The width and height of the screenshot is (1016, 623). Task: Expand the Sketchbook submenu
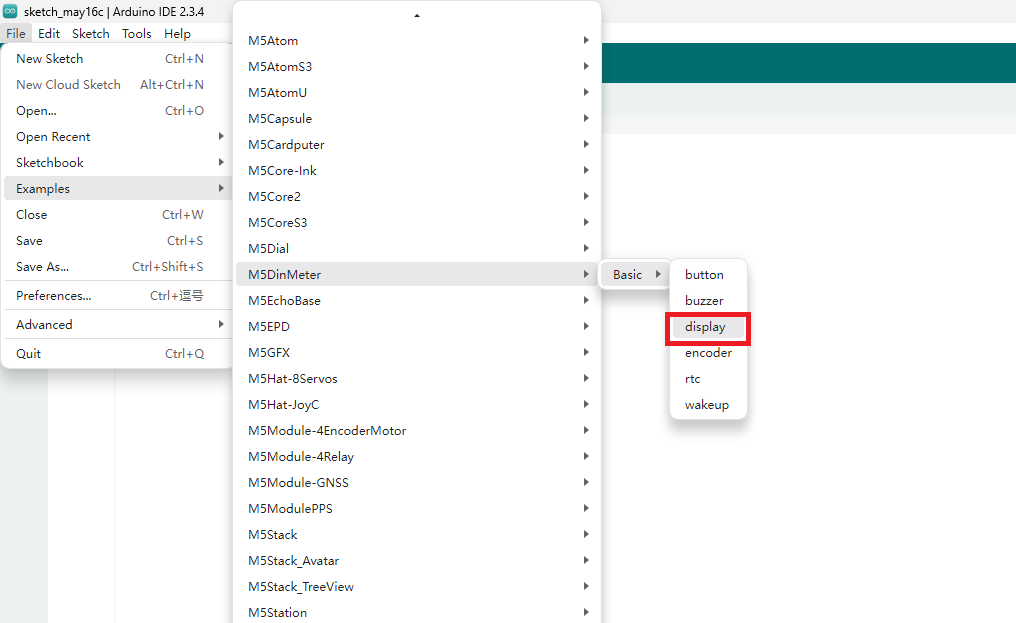(x=117, y=162)
